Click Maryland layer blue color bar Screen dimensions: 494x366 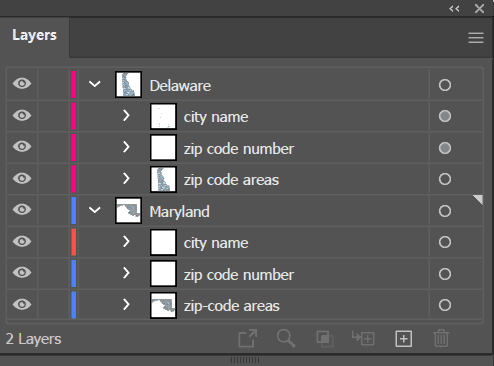click(x=74, y=210)
